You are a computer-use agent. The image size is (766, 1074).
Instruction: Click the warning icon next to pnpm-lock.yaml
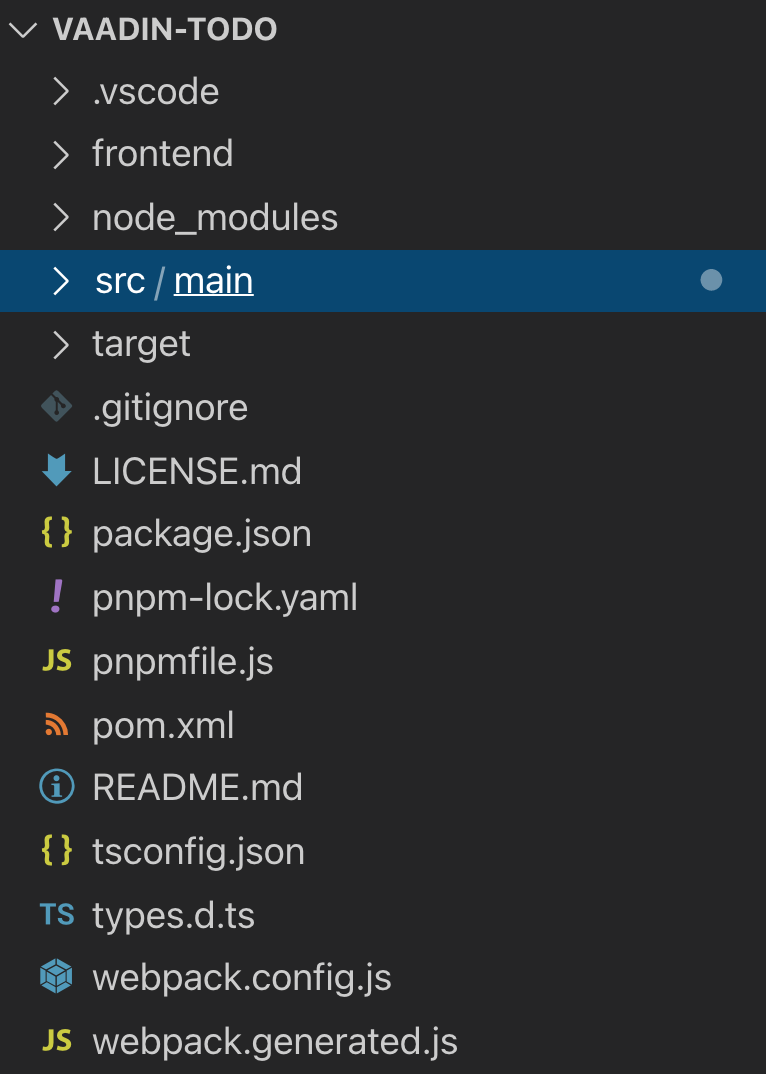[x=58, y=597]
